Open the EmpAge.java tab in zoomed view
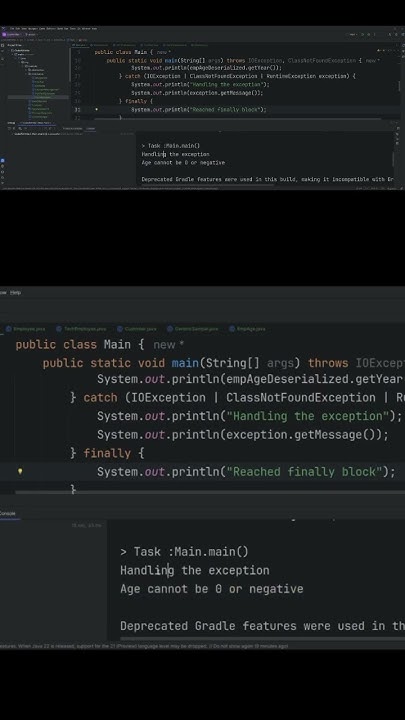The width and height of the screenshot is (405, 720). pos(248,329)
